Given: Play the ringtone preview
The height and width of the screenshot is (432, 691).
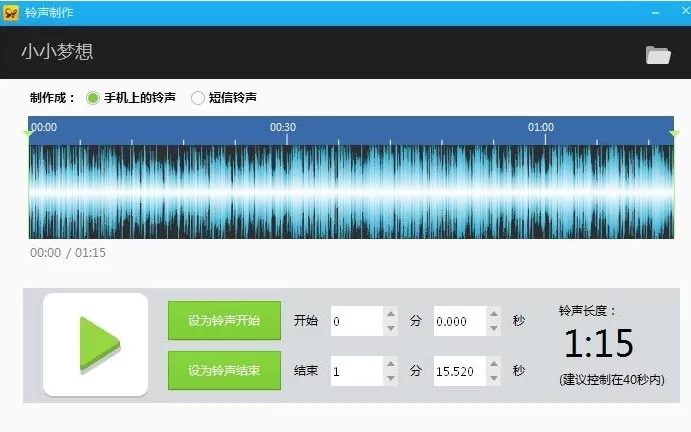Looking at the screenshot, I should [x=96, y=344].
